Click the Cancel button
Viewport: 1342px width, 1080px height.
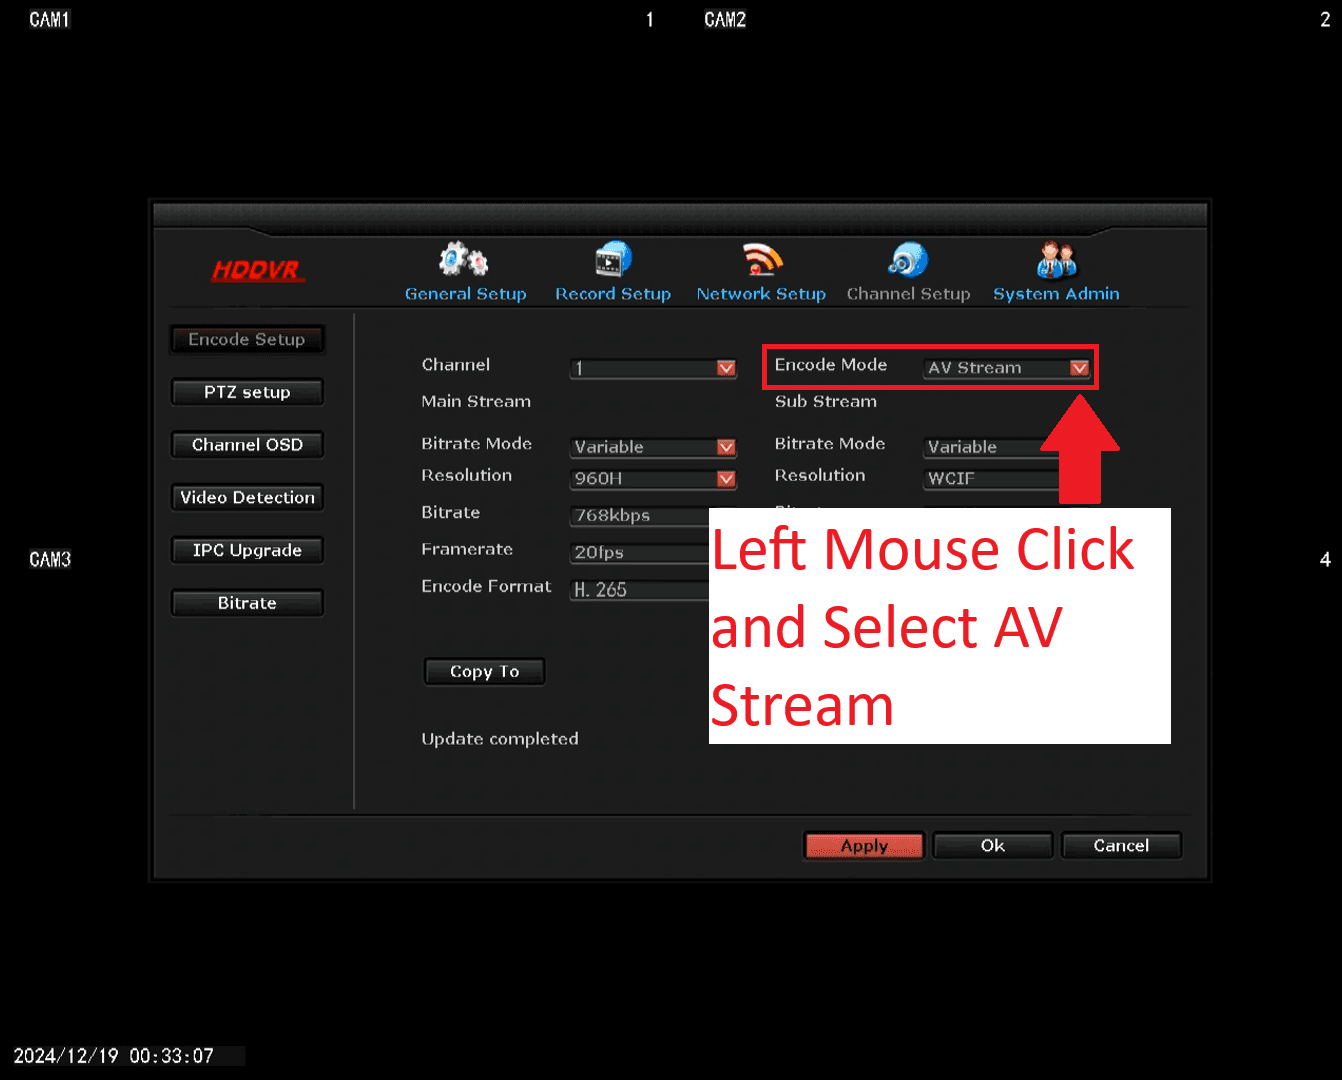tap(1121, 846)
